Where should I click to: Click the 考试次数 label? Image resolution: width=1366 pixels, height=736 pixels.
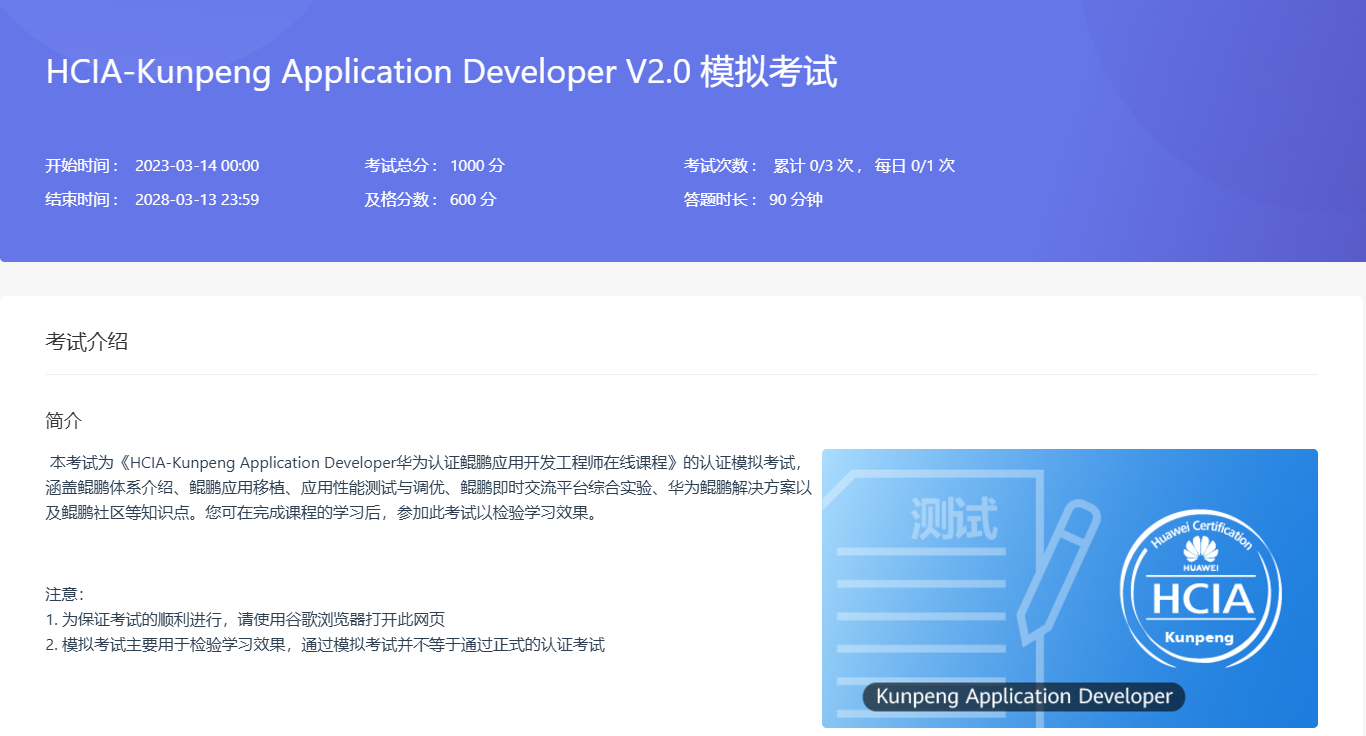721,166
